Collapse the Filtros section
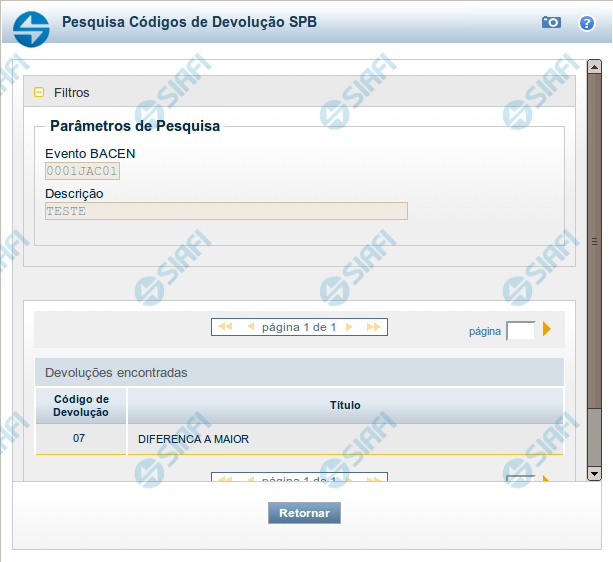 (x=39, y=92)
